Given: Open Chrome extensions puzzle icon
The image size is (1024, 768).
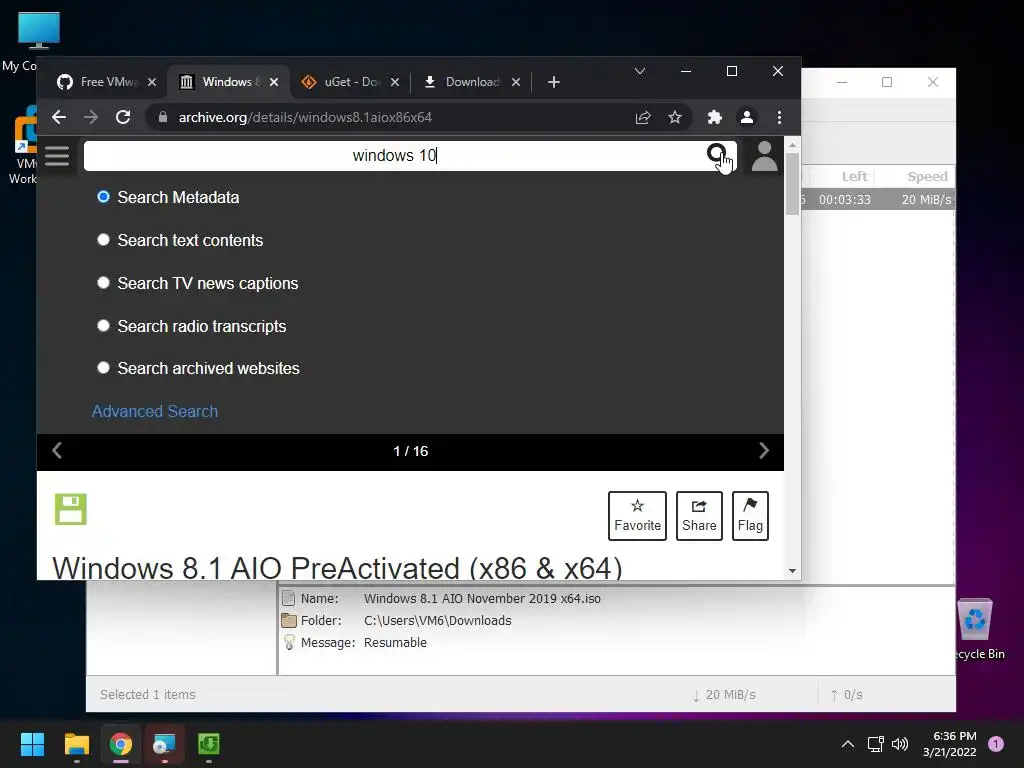Looking at the screenshot, I should (x=714, y=118).
